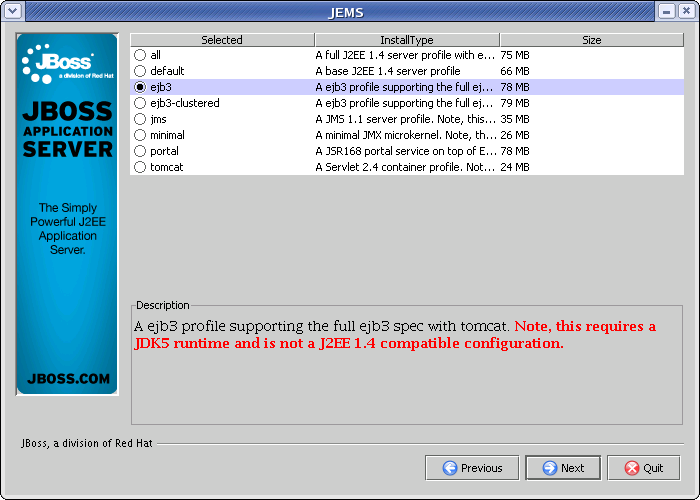Click the "JBoss, a division of Red Hat" footer label

coord(87,443)
